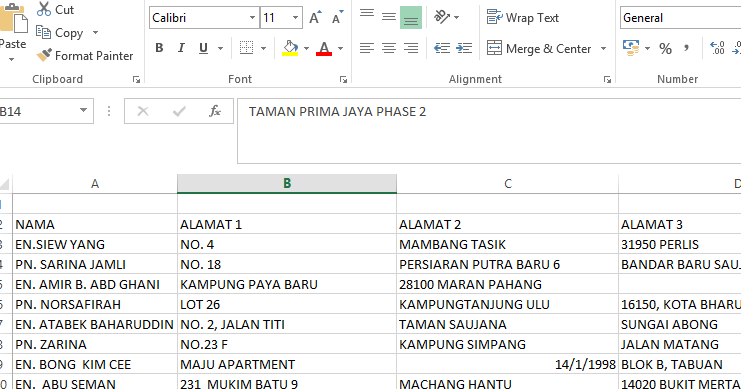Align text right icon

tap(411, 48)
